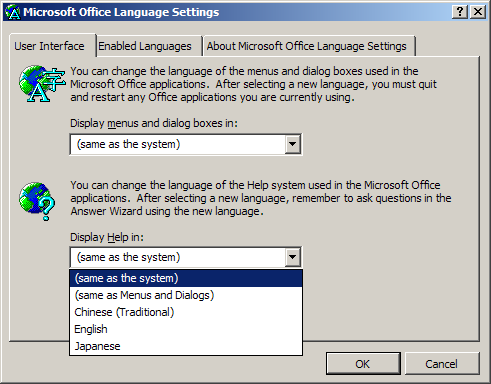Close the Language Settings dialog
This screenshot has width=491, height=384.
478,12
